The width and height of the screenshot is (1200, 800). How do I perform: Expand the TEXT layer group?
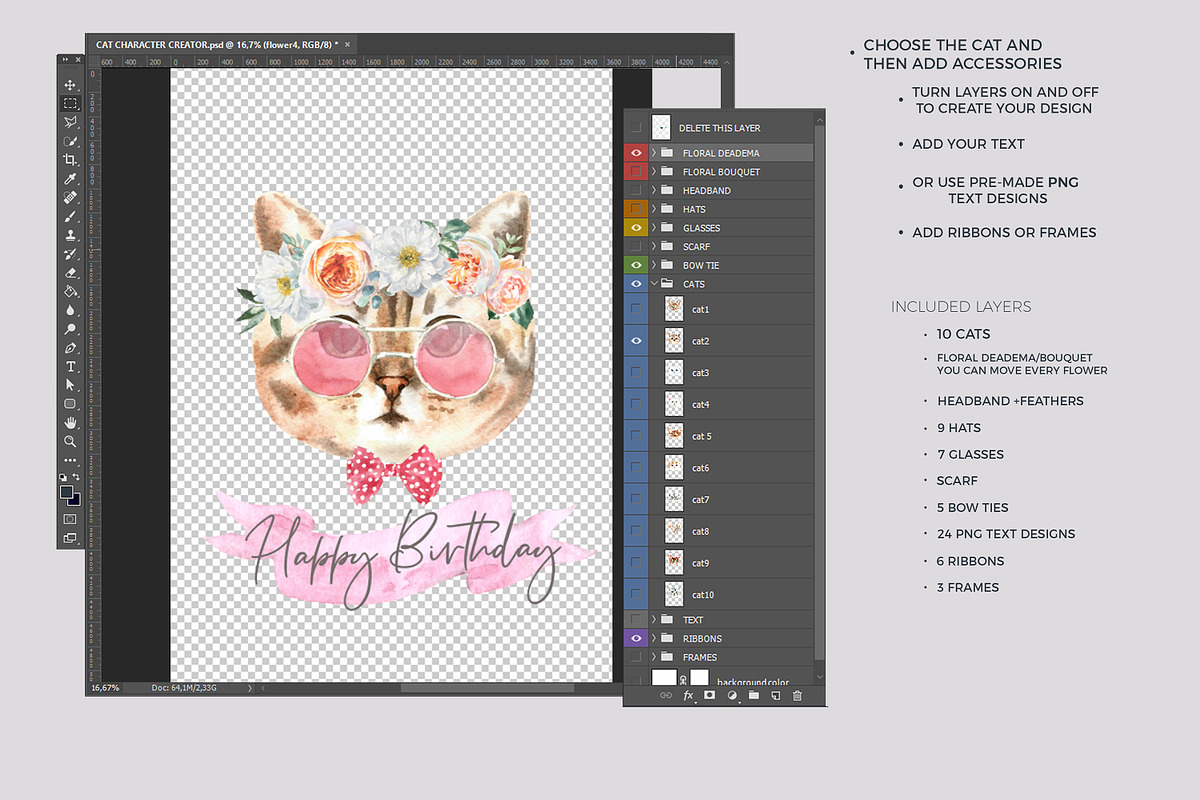653,620
